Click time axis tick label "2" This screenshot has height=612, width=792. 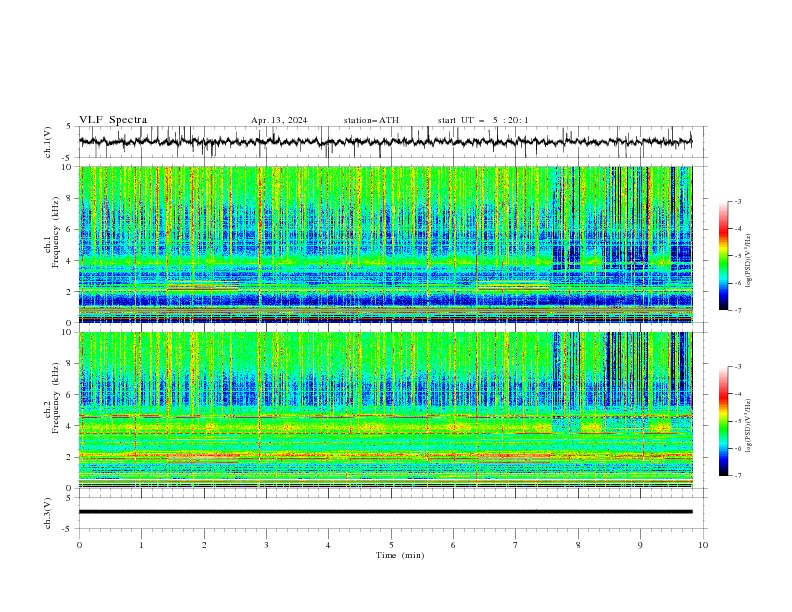(x=204, y=545)
